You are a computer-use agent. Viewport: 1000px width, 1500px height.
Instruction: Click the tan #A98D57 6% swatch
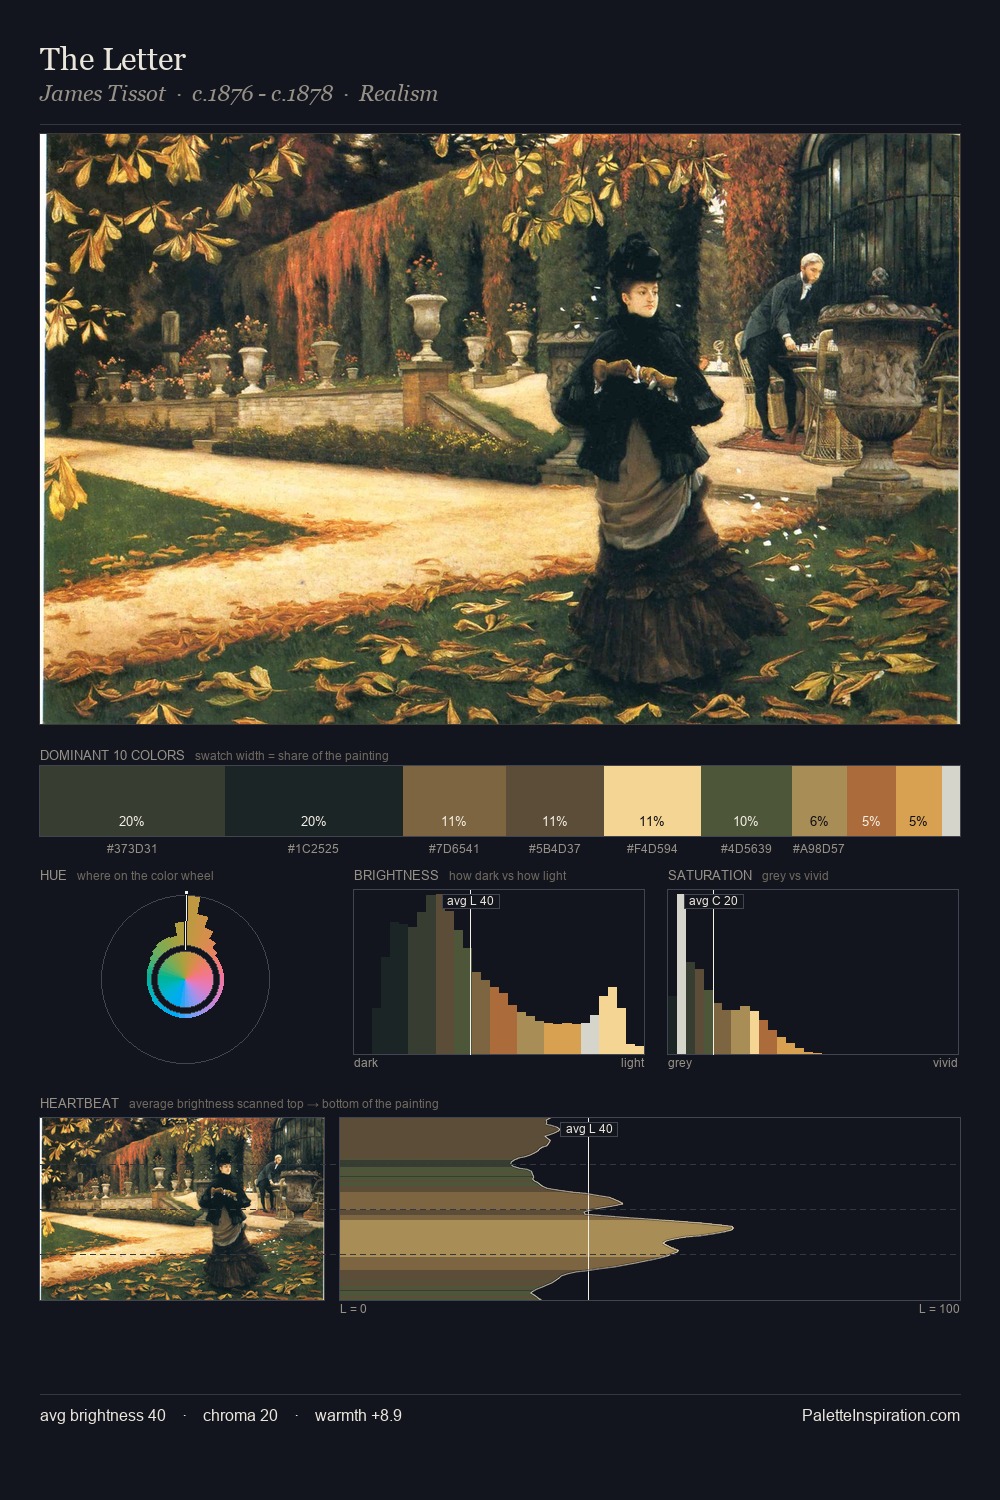(x=819, y=801)
